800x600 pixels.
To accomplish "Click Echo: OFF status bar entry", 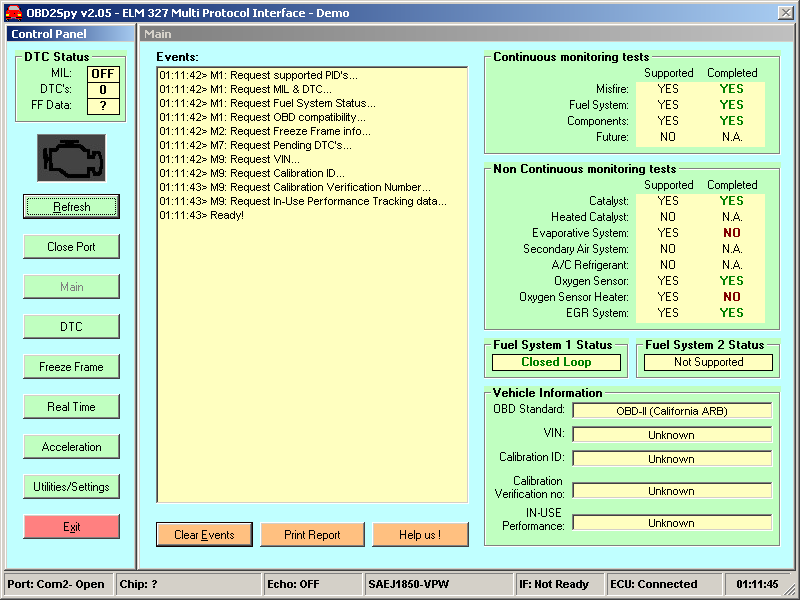I will [x=313, y=584].
